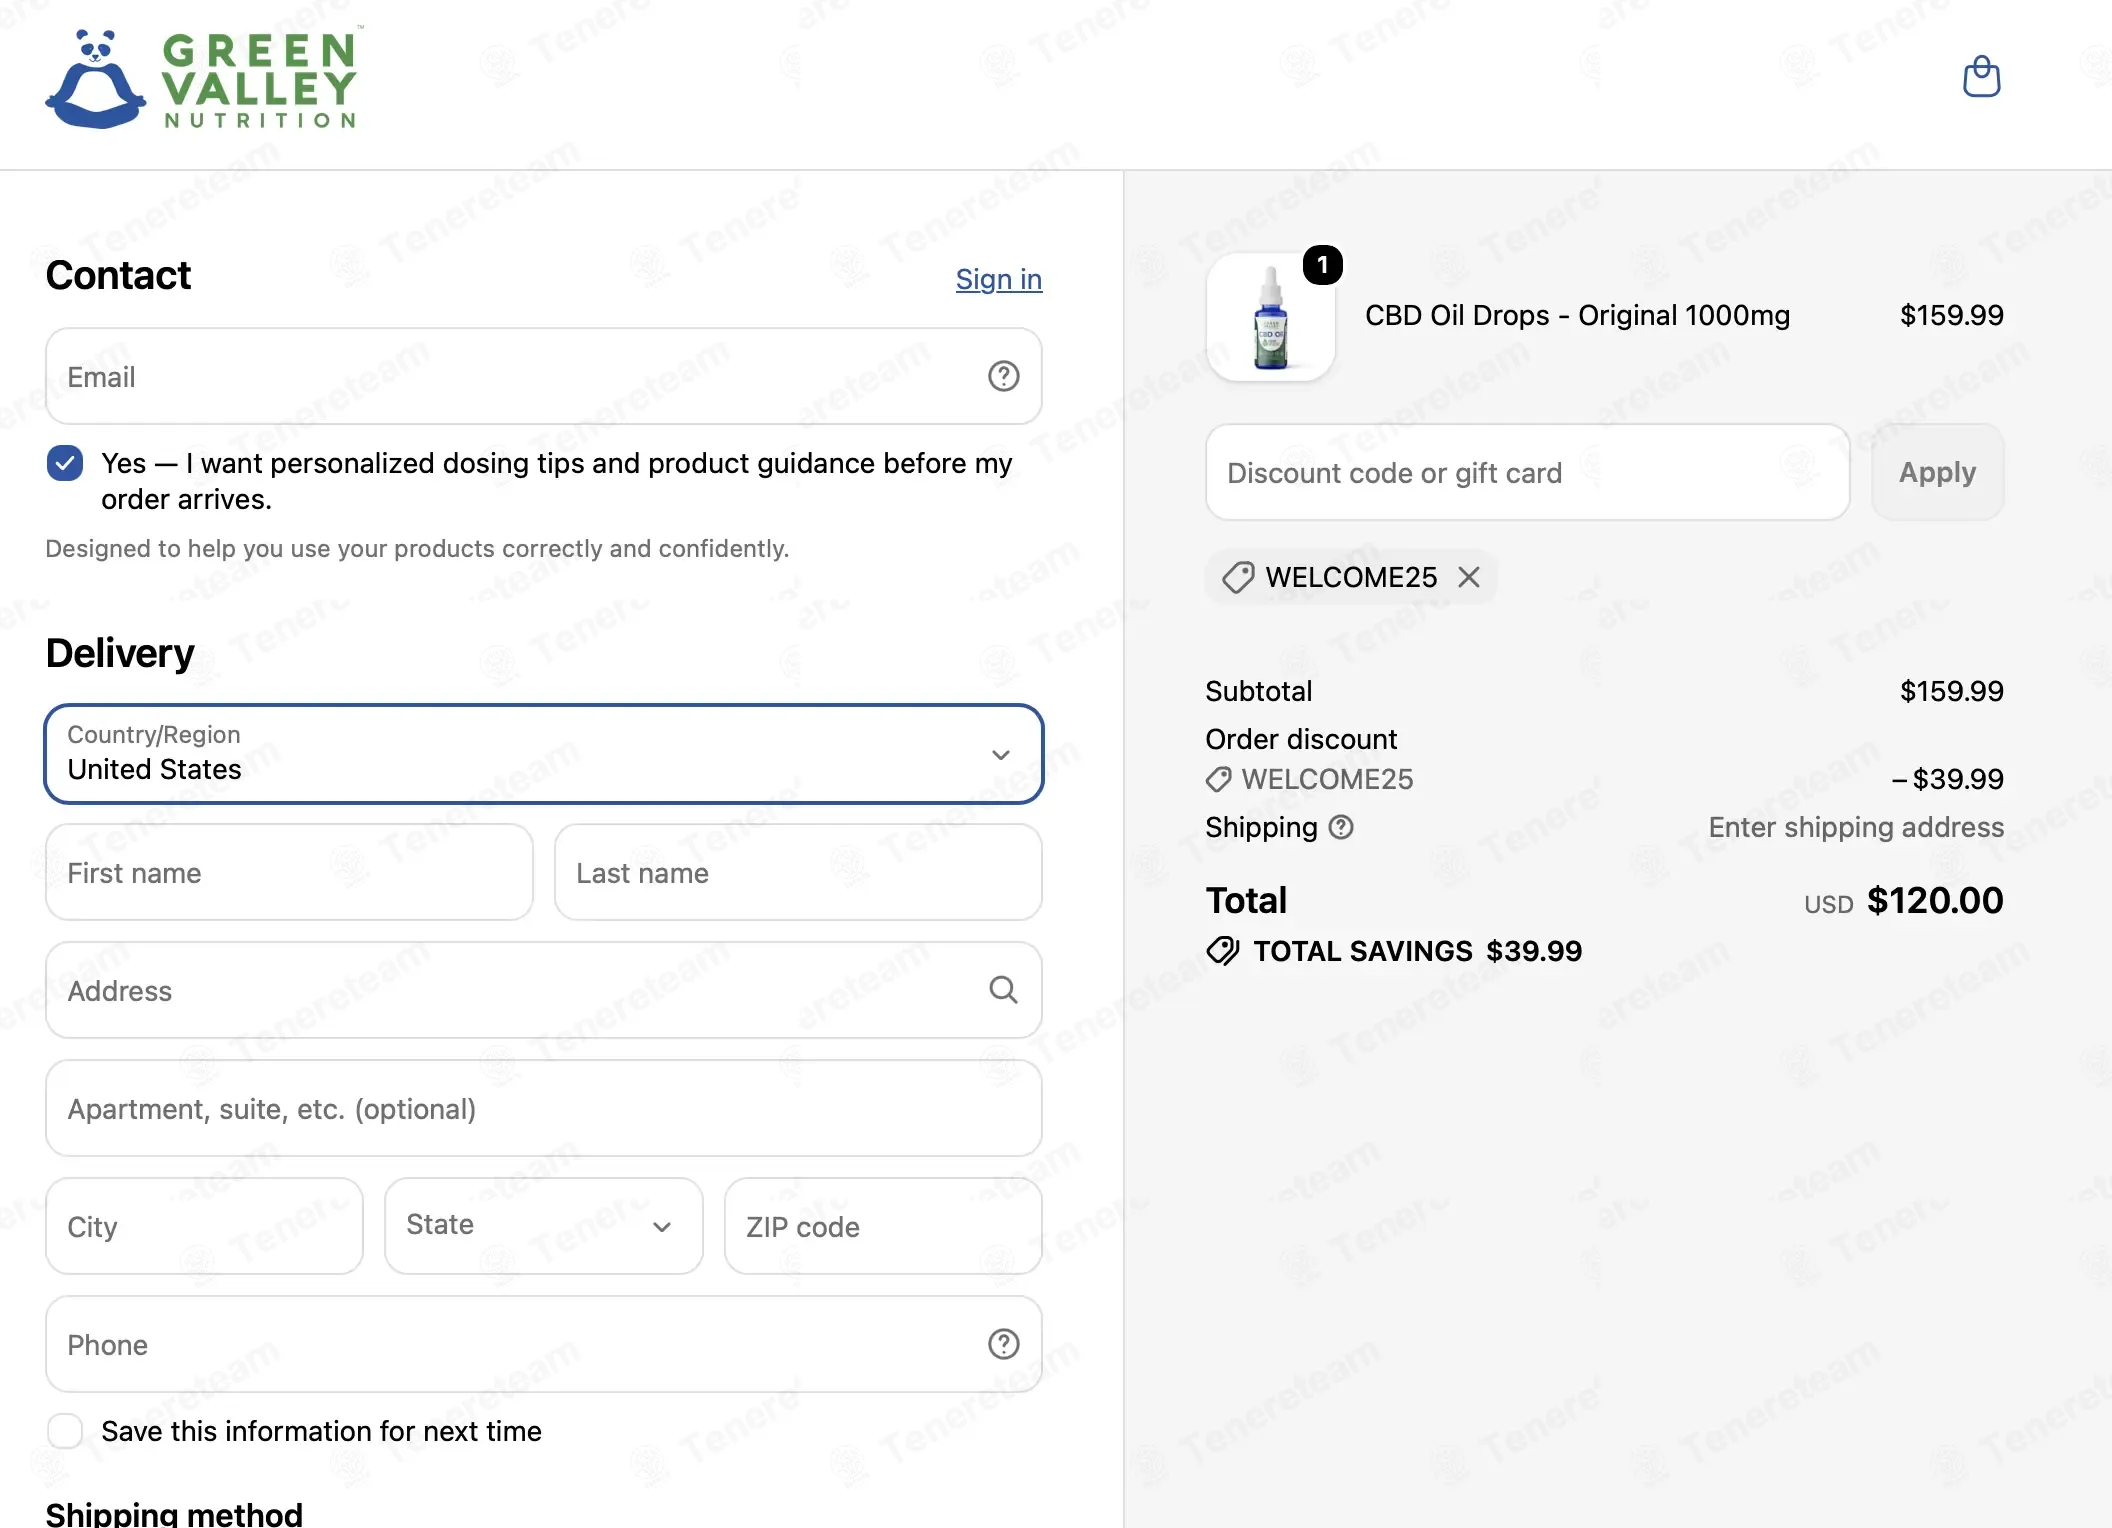This screenshot has width=2112, height=1528.
Task: Click the Green Valley Nutrition panda logo
Action: tap(202, 79)
